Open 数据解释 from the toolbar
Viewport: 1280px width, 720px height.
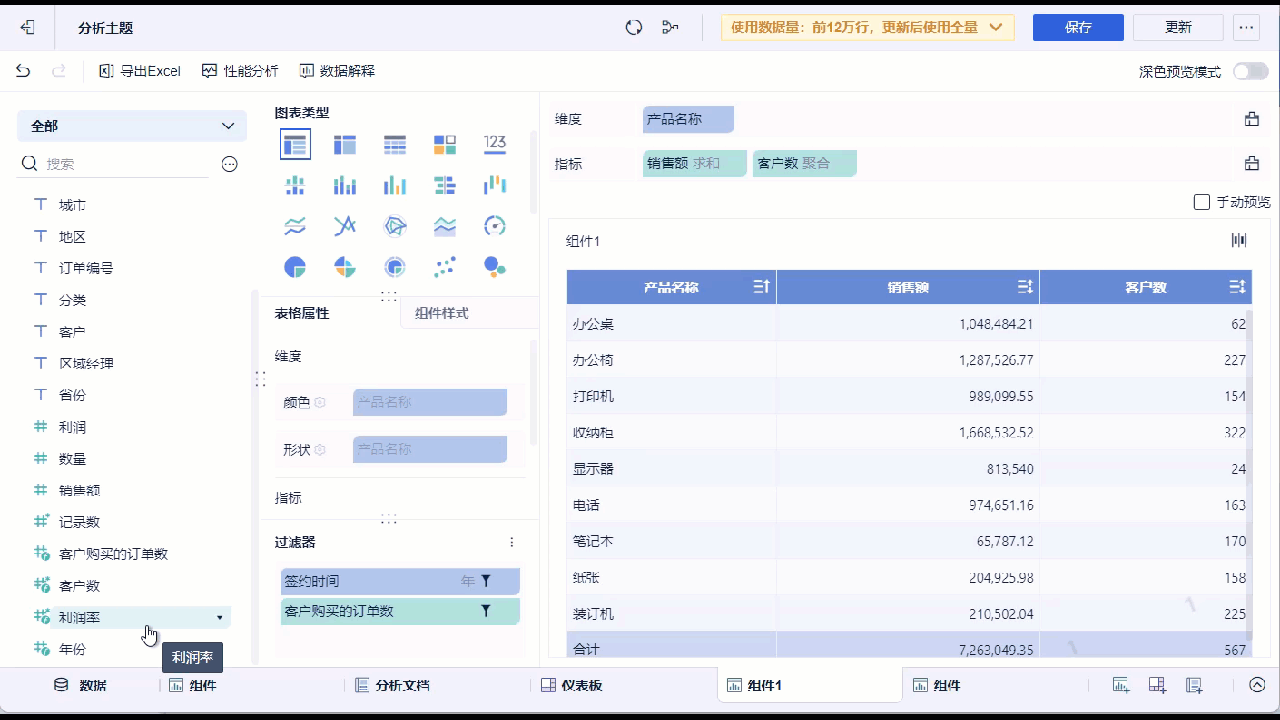(337, 71)
